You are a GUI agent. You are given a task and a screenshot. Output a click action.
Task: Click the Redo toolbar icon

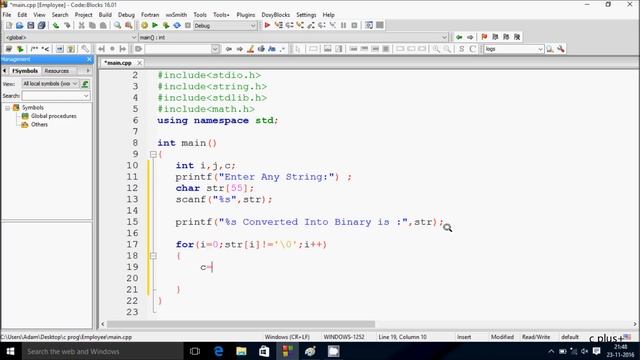[67, 25]
